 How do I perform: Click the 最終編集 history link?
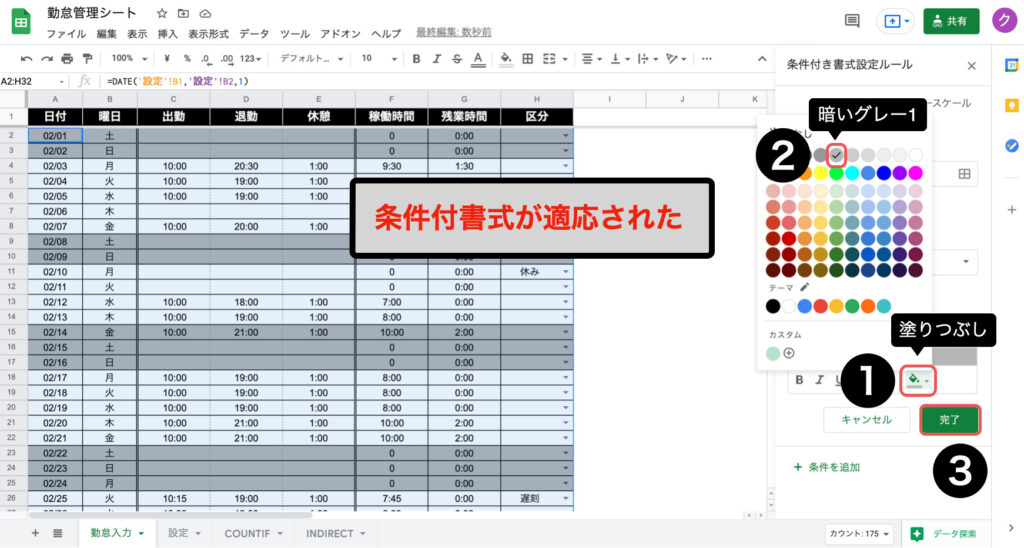(453, 33)
